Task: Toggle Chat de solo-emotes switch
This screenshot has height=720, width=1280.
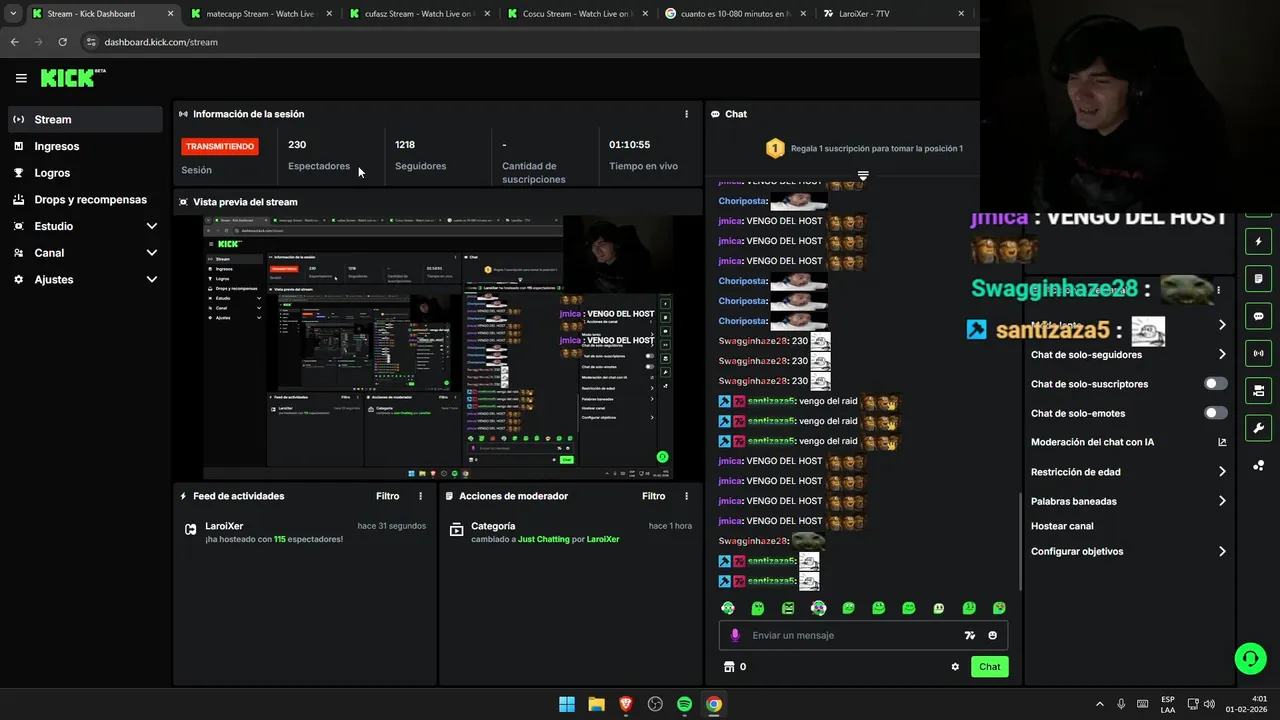Action: 1216,413
